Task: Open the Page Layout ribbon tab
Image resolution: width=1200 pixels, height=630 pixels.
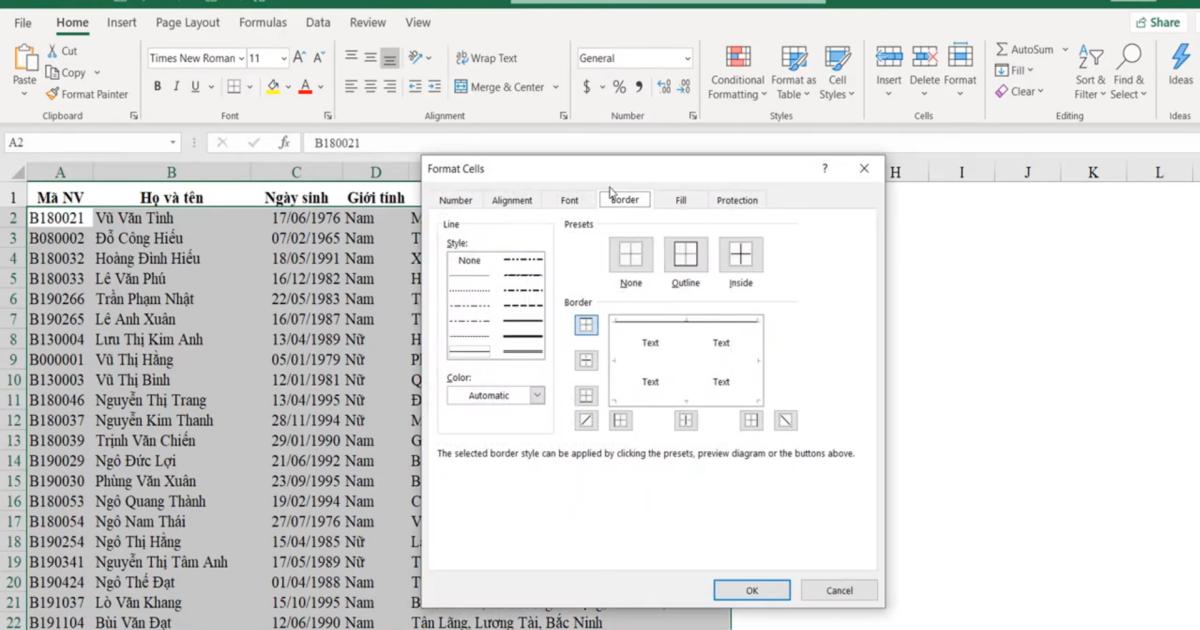Action: pos(187,22)
